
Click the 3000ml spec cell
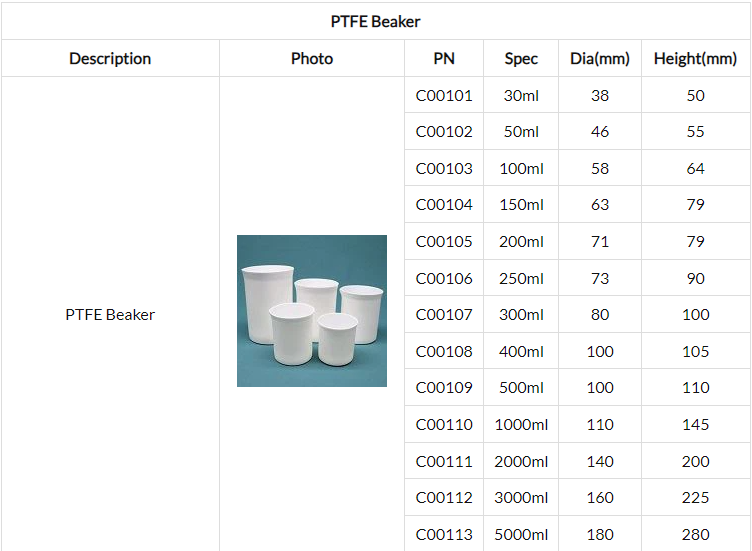pos(521,498)
